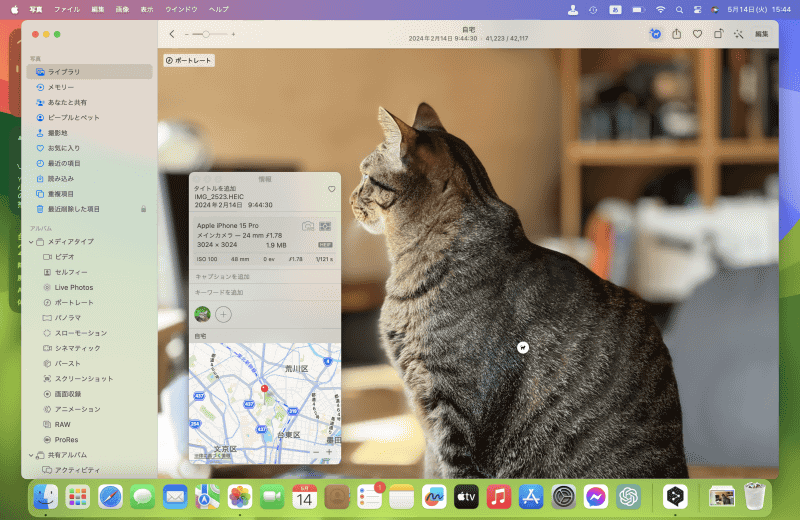This screenshot has width=800, height=520.
Task: Click キャプションを追加 field
Action: tap(265, 277)
